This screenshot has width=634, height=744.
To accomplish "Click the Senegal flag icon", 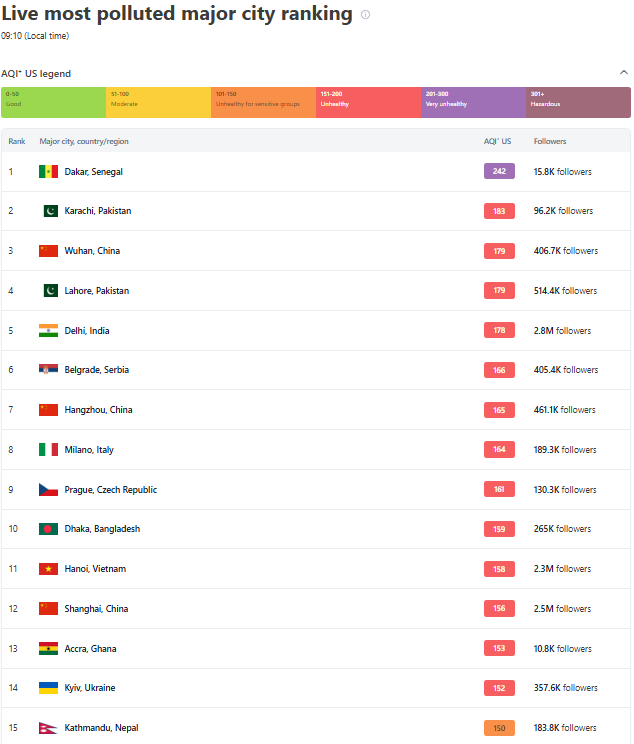I will 48,172.
